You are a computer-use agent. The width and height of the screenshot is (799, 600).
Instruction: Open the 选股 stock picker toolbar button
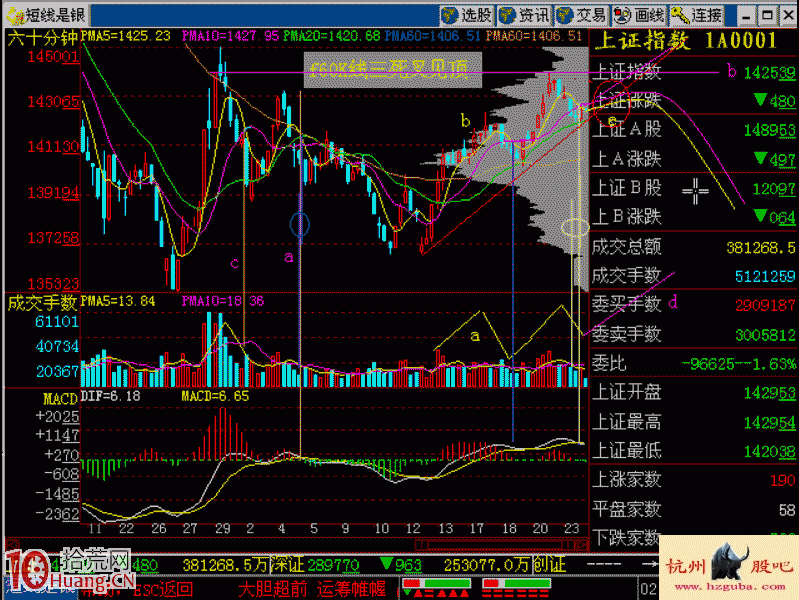(x=466, y=15)
